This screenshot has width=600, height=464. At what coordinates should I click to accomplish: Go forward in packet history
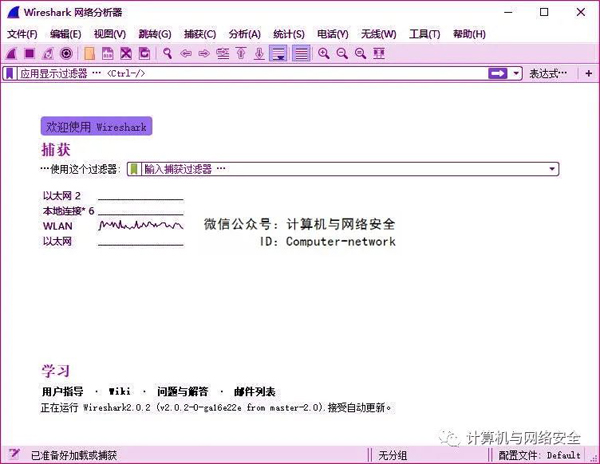tap(204, 53)
